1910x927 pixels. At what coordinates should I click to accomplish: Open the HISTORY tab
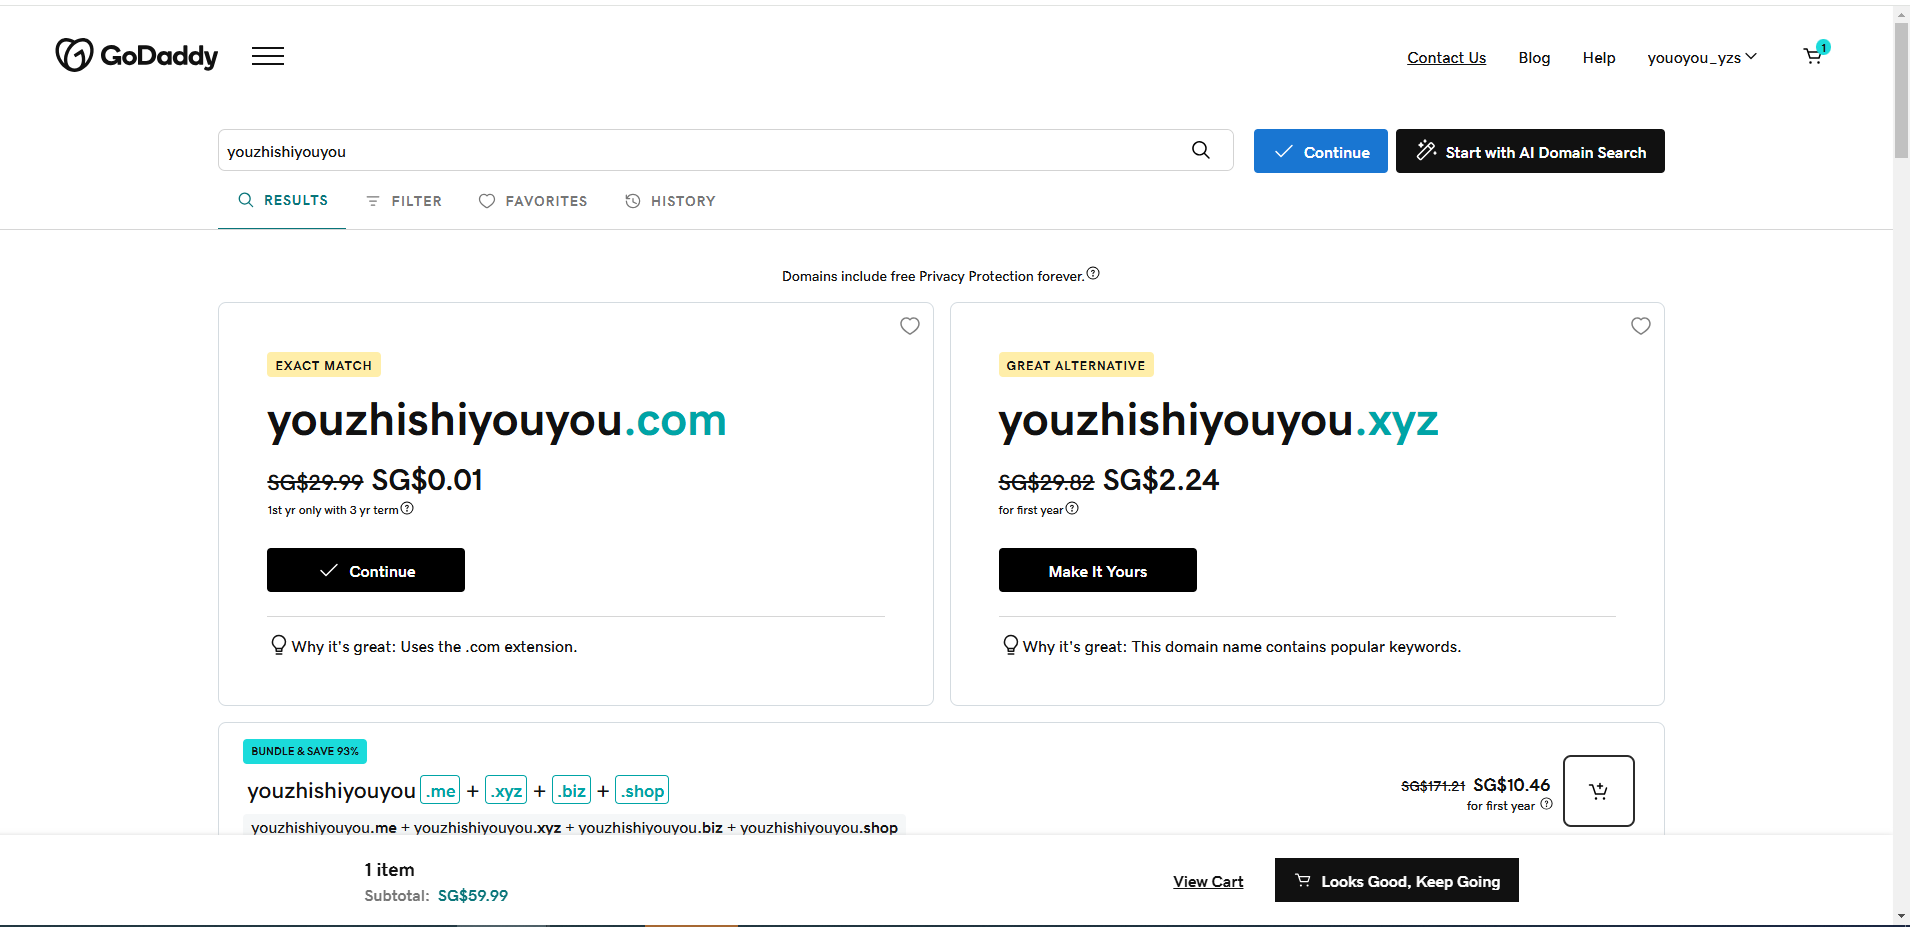670,201
